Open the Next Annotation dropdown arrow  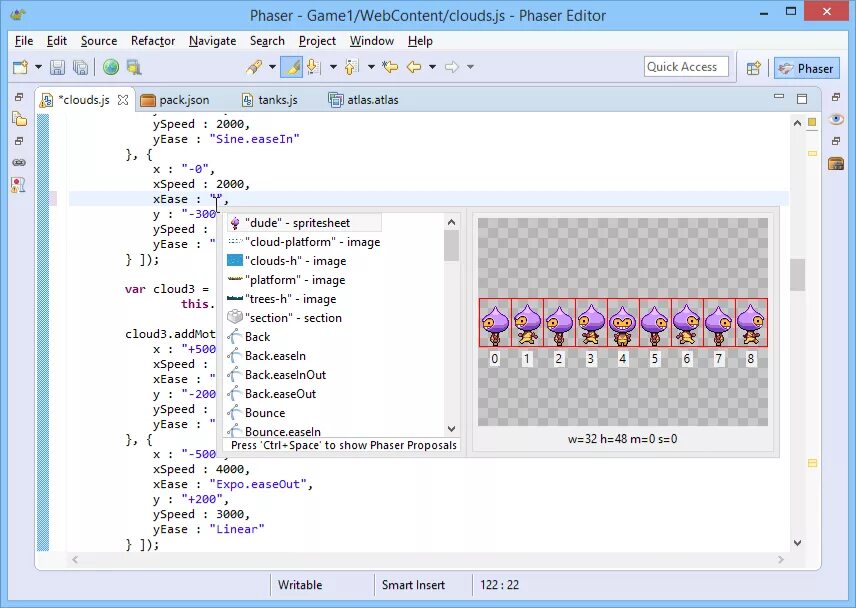tap(333, 67)
